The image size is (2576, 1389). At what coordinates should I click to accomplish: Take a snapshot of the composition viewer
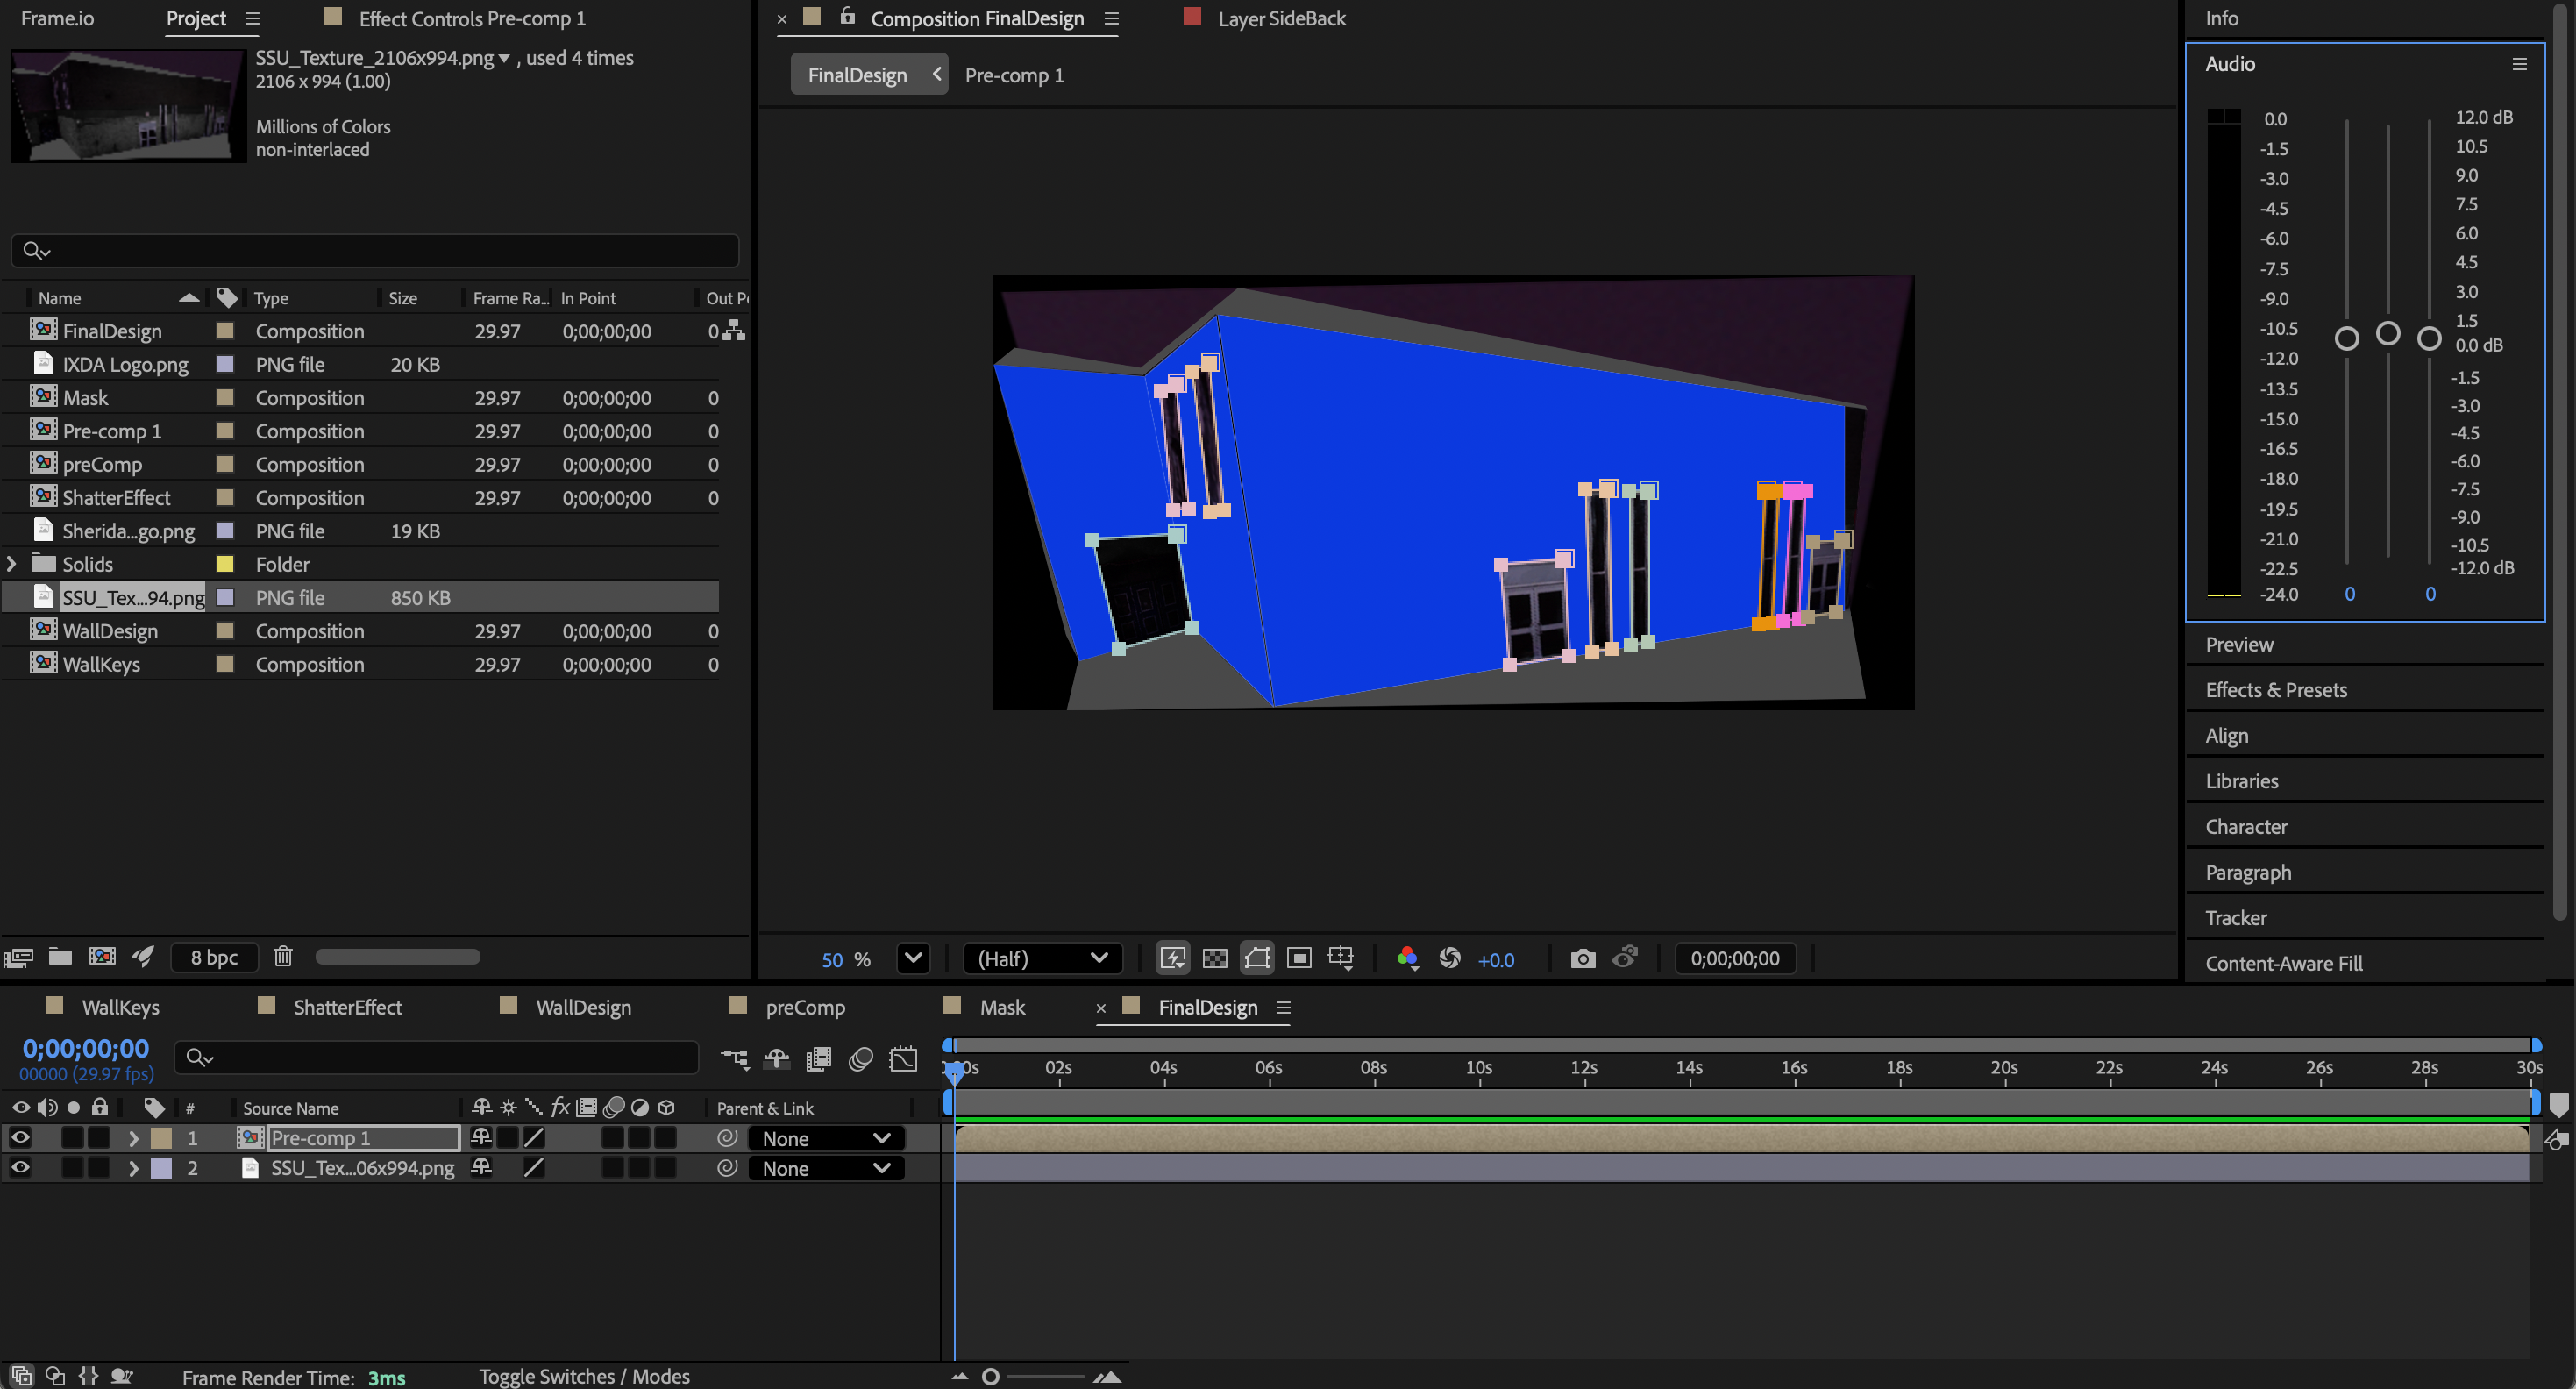pos(1583,958)
